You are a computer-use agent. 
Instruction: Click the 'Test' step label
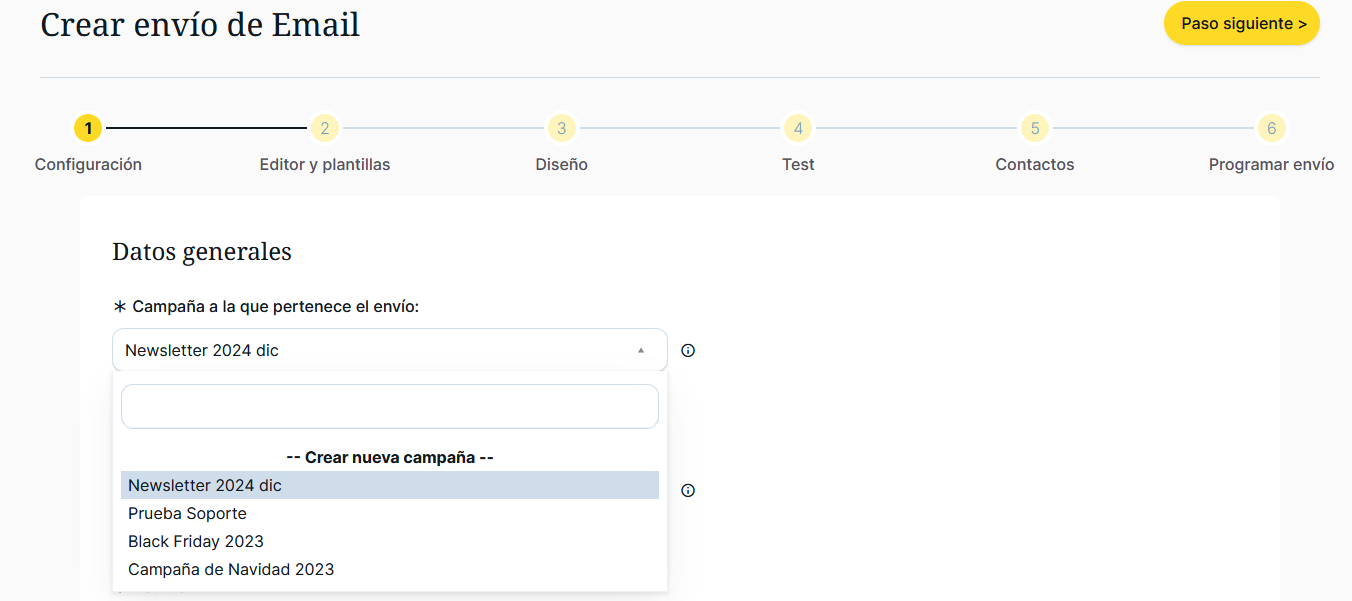coord(798,165)
